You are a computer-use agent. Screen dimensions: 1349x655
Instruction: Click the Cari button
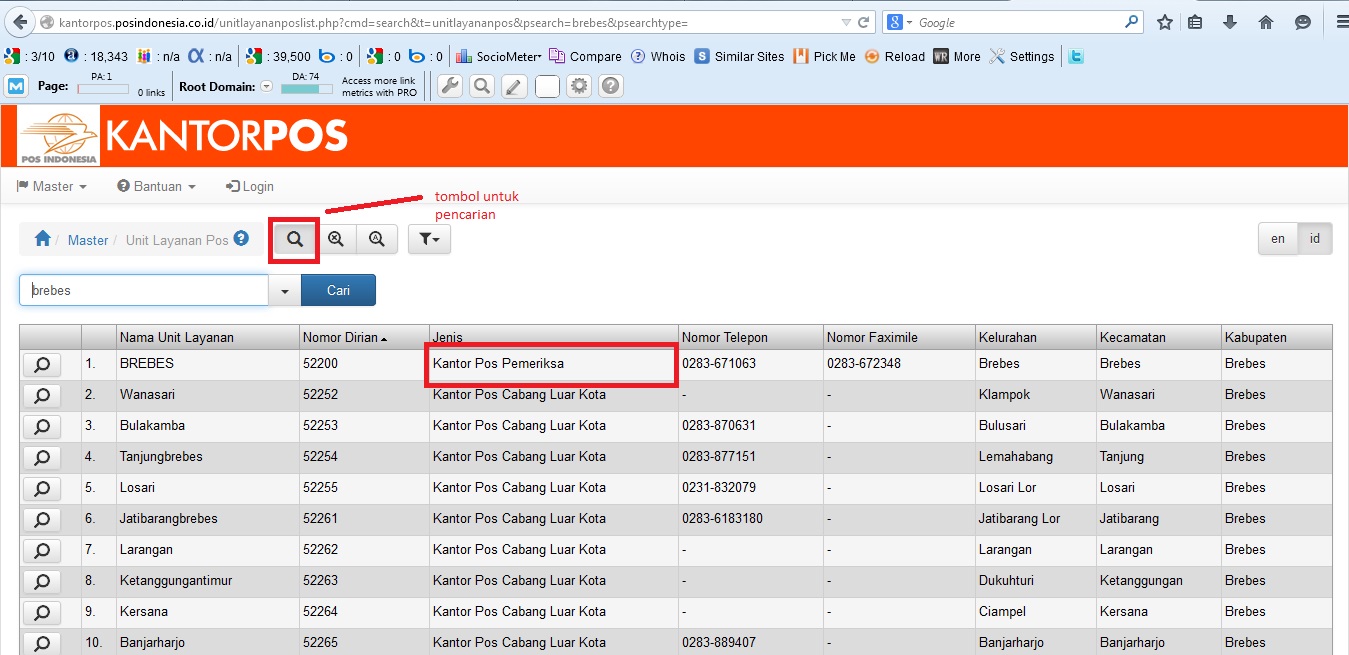[338, 291]
